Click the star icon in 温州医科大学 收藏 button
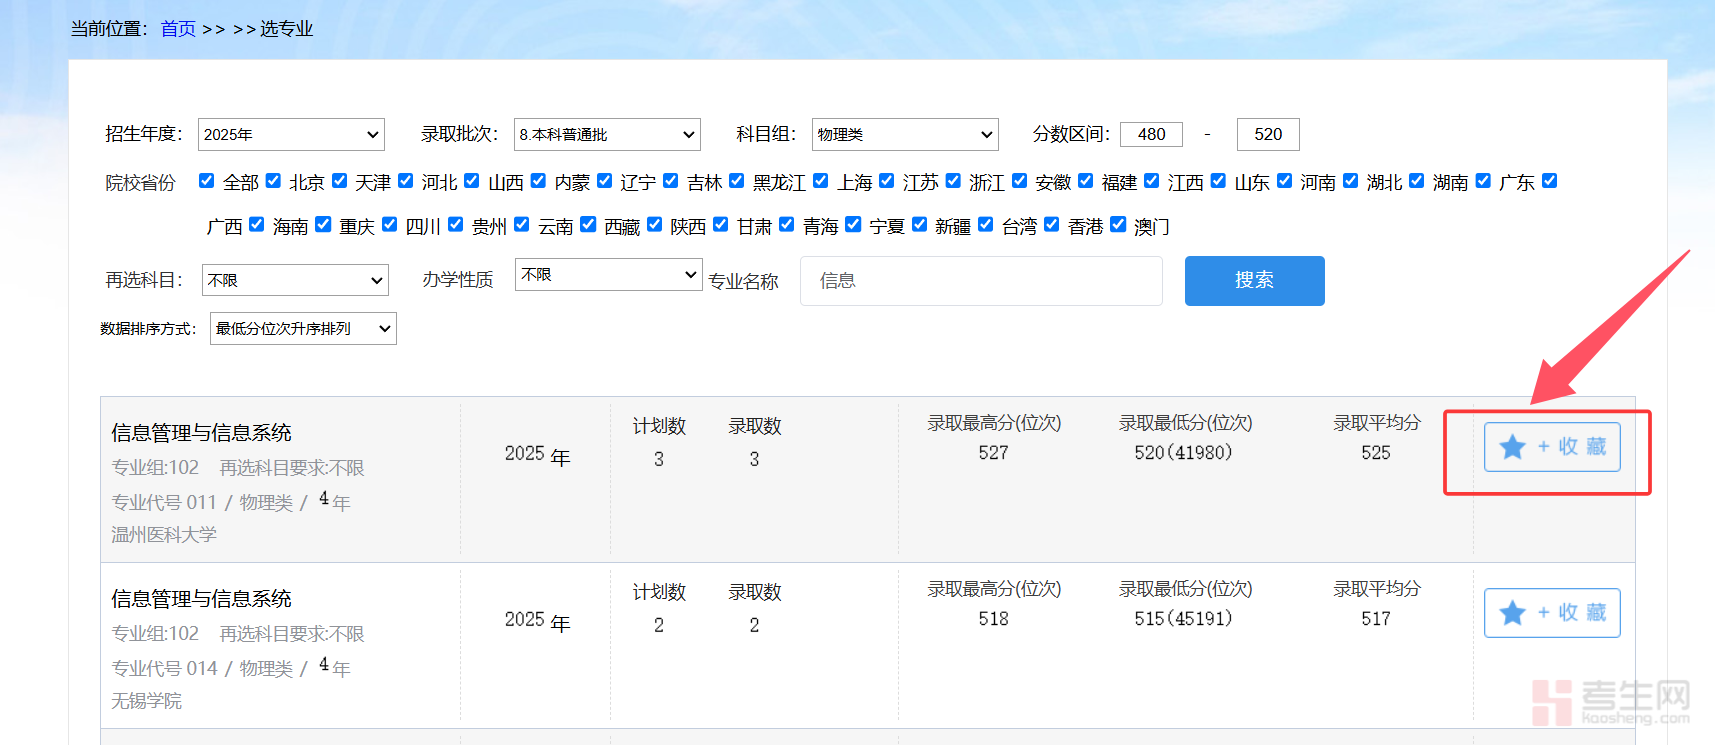The image size is (1715, 745). coord(1512,447)
